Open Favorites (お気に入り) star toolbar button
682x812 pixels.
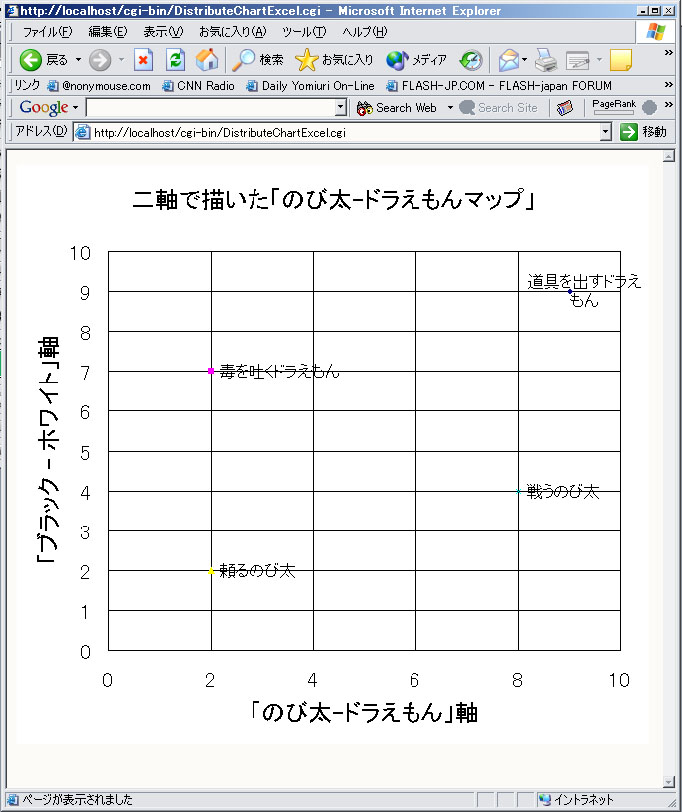pos(334,60)
